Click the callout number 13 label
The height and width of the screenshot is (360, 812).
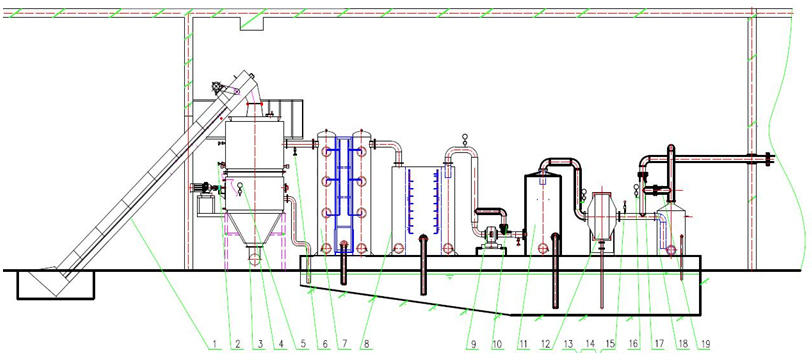pos(569,344)
